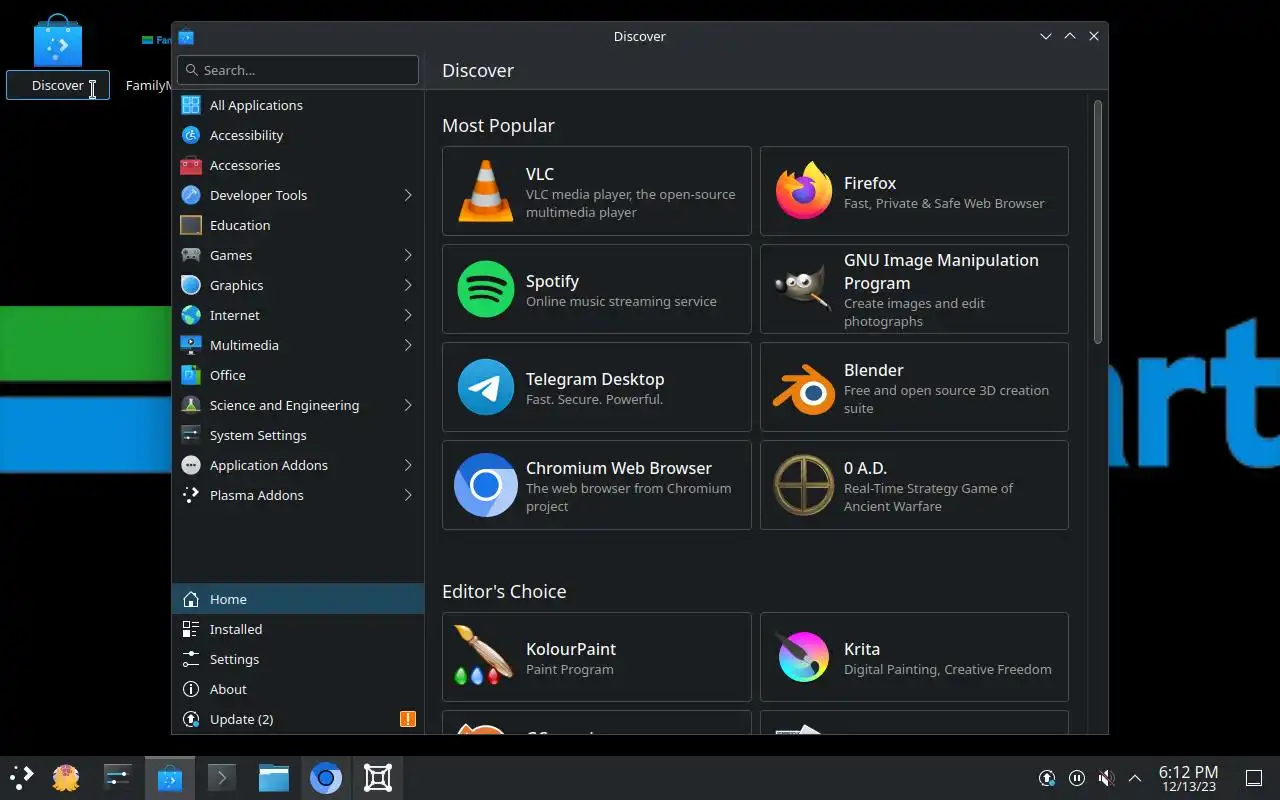The width and height of the screenshot is (1280, 800).
Task: Open the second taskbar app with flower icon
Action: (x=66, y=777)
